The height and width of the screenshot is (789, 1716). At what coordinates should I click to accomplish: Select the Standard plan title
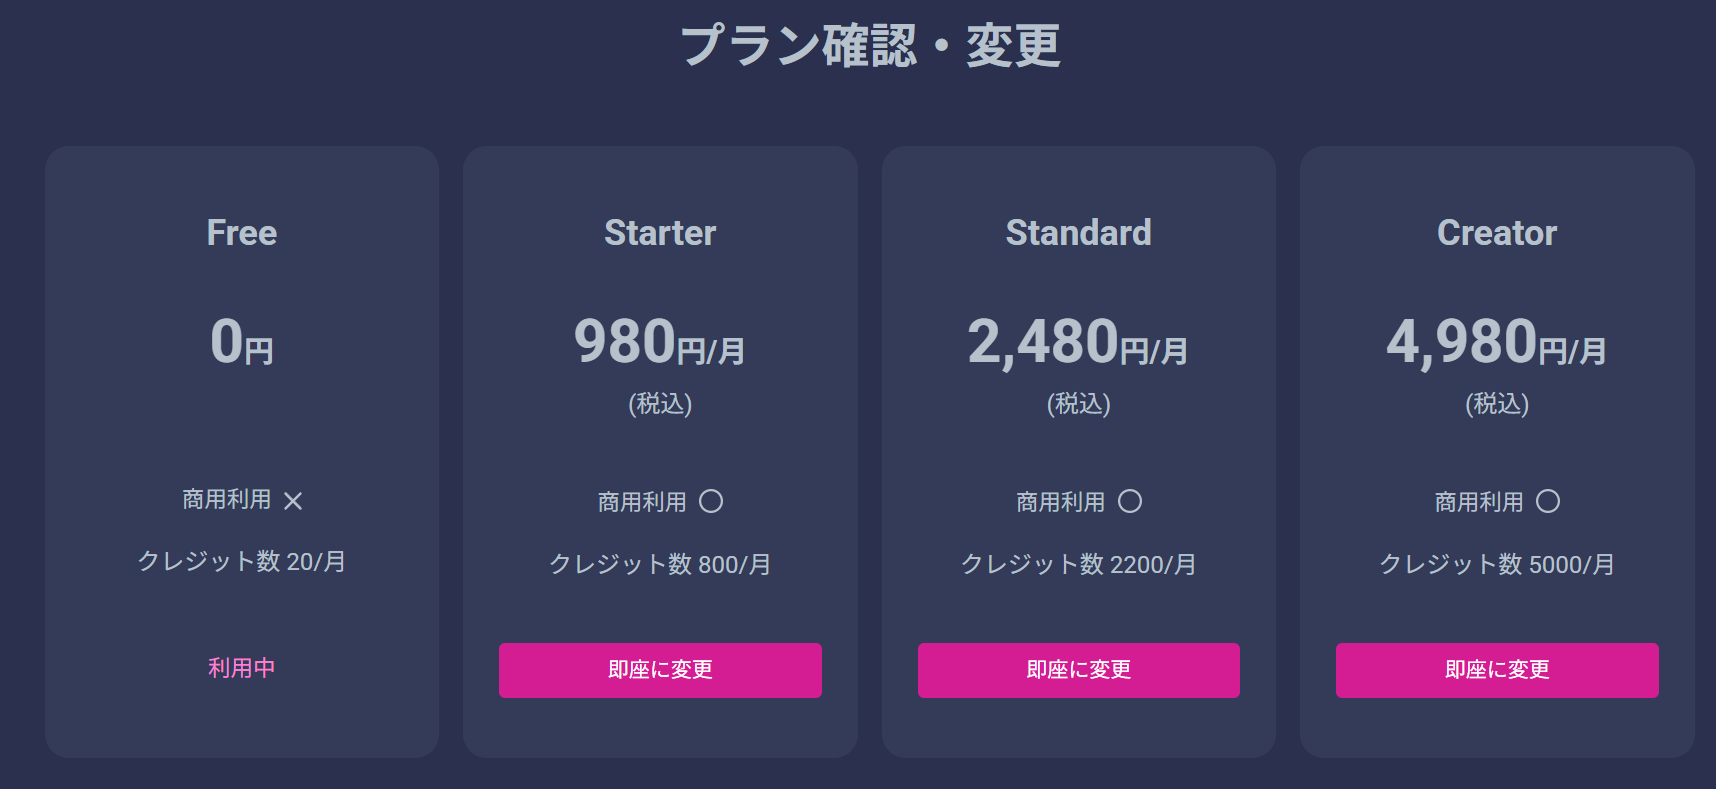1078,233
